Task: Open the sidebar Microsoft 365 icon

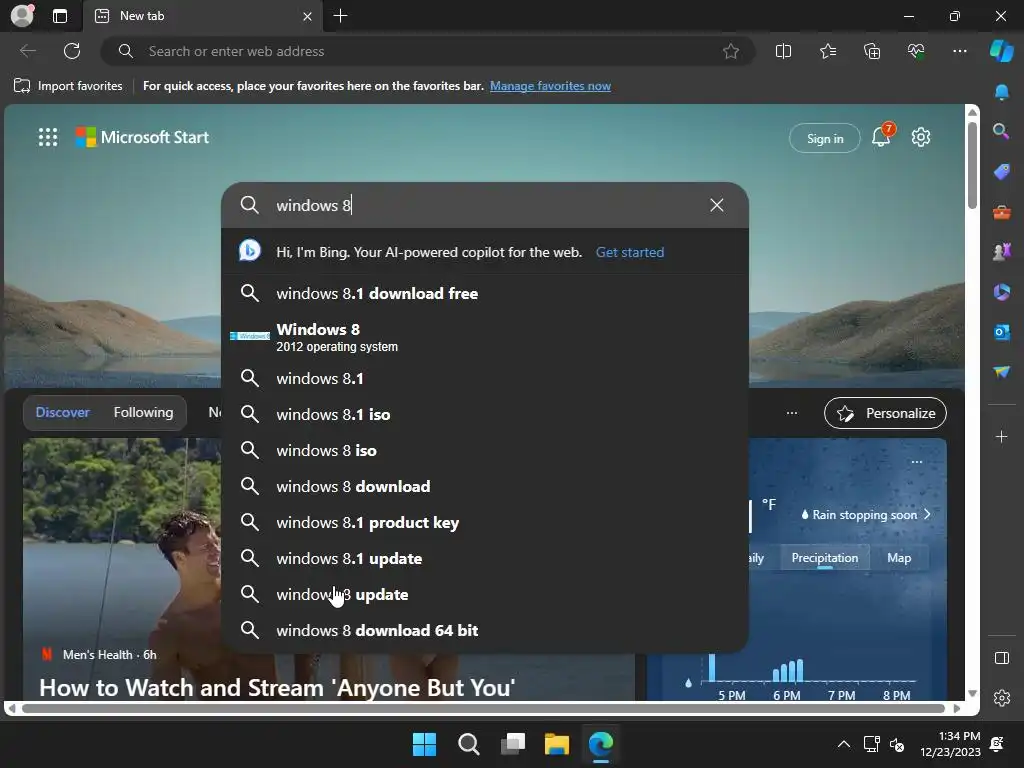Action: [1002, 292]
